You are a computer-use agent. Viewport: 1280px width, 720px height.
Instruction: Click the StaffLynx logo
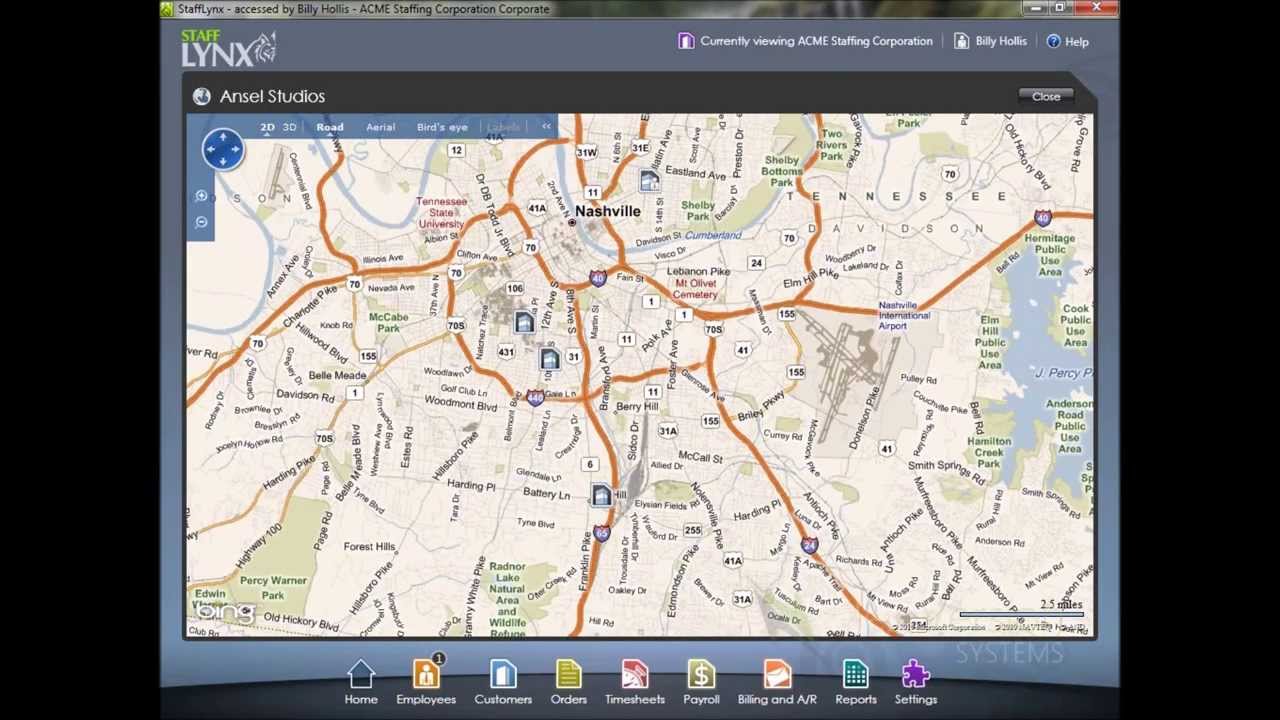coord(229,48)
